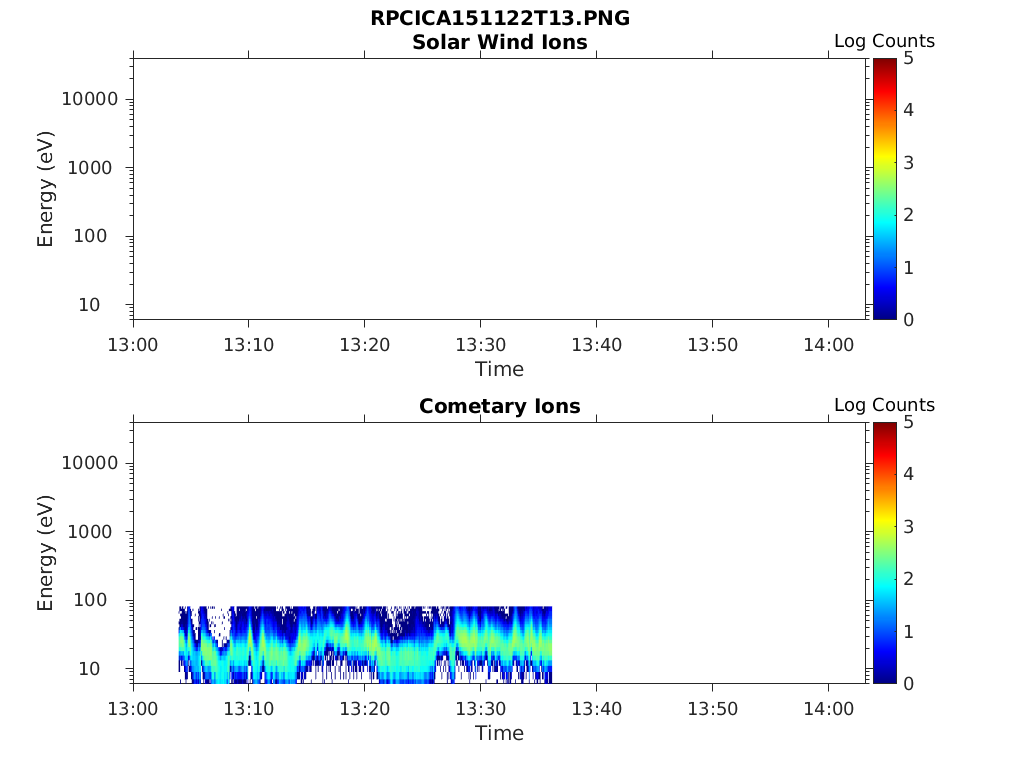Click the 3 label on bottom colorbar

pos(908,527)
